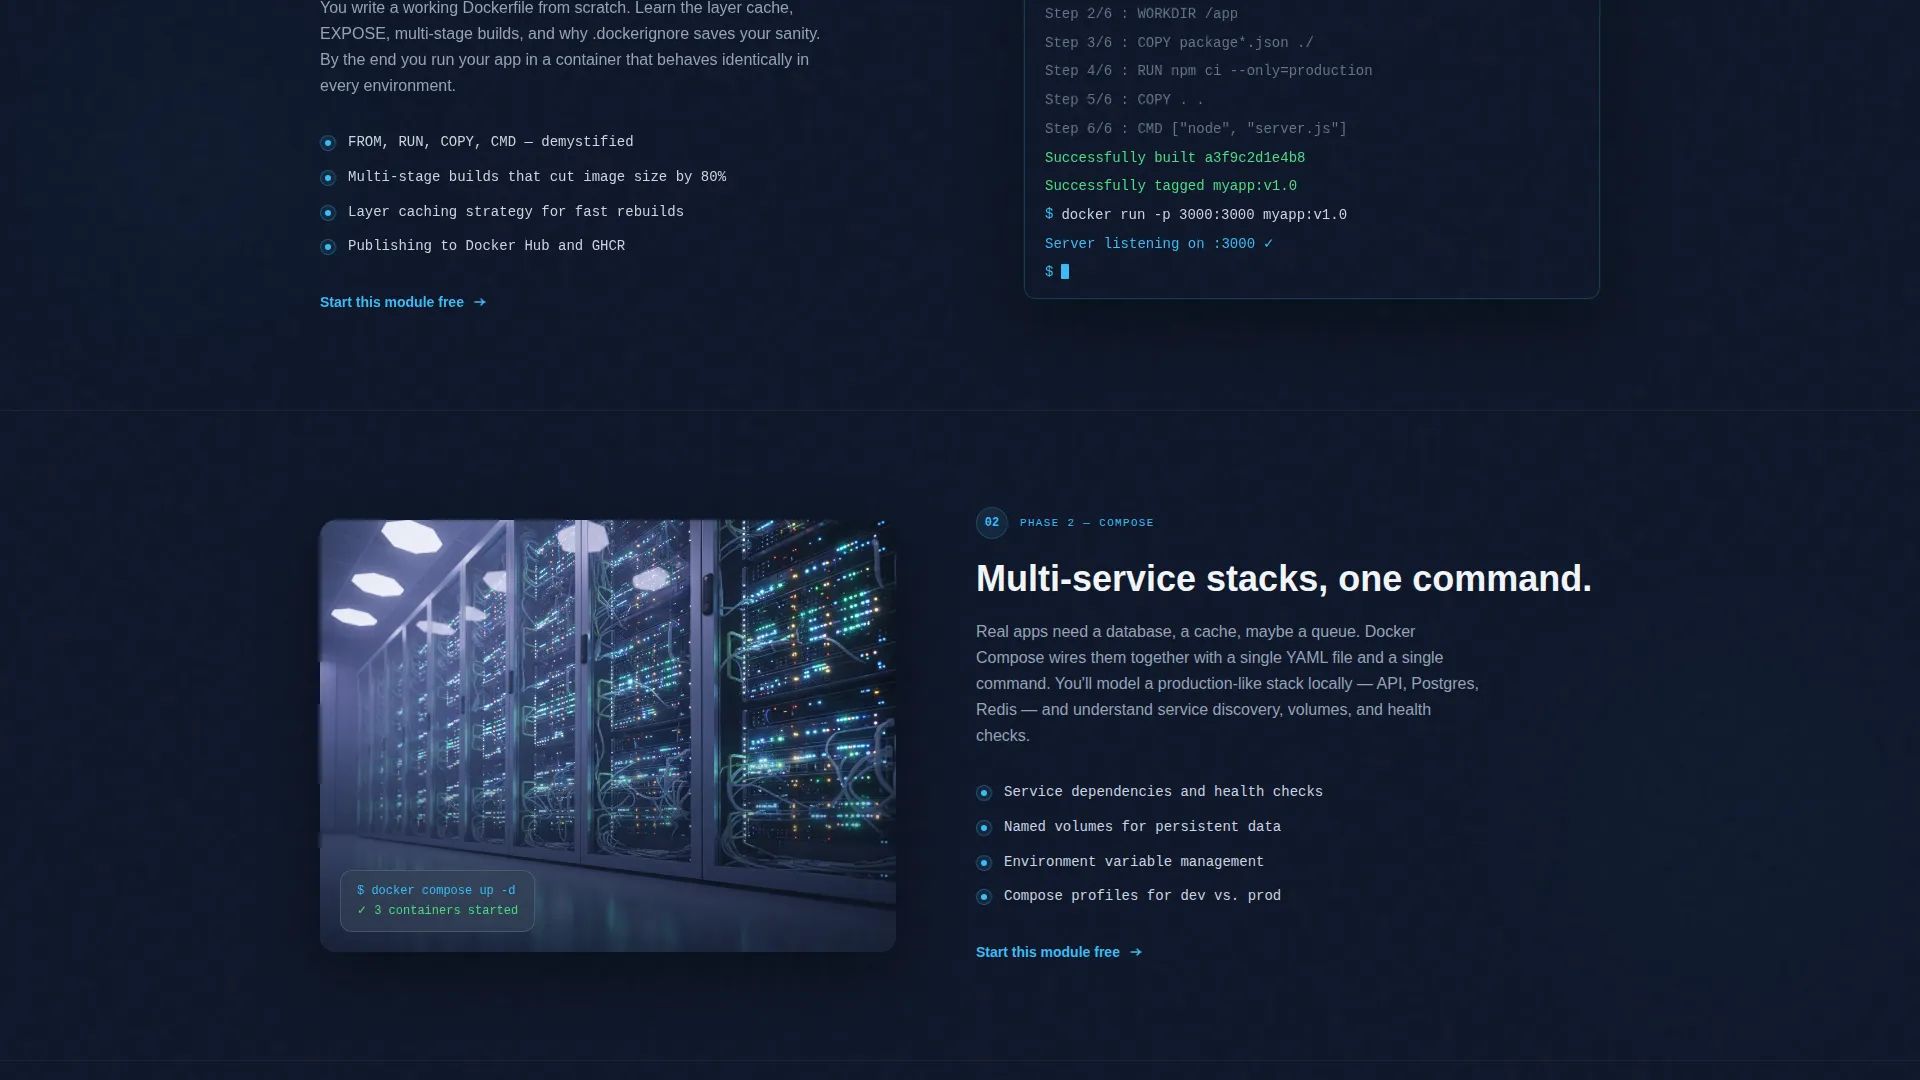Screen dimensions: 1920x1080
Task: Click bullet icon beside 'FROM, RUN, COPY, CMD — demystified'
Action: click(328, 143)
